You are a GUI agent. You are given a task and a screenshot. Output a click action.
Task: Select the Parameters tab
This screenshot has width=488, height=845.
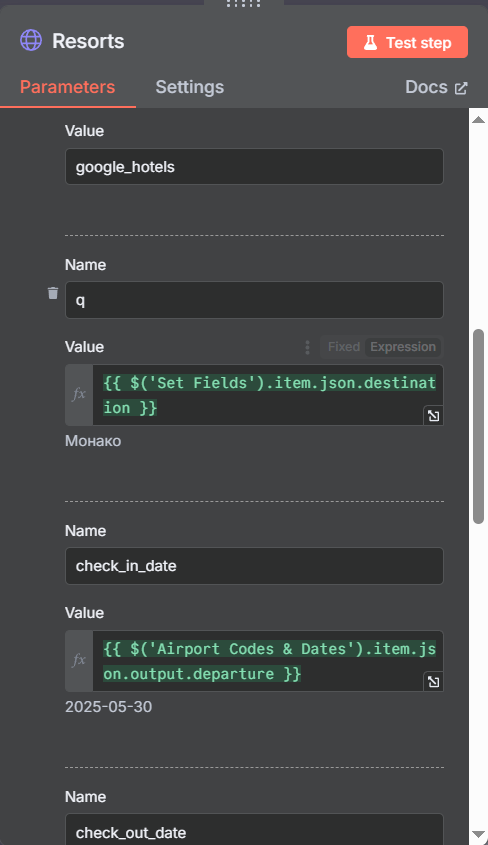point(67,87)
